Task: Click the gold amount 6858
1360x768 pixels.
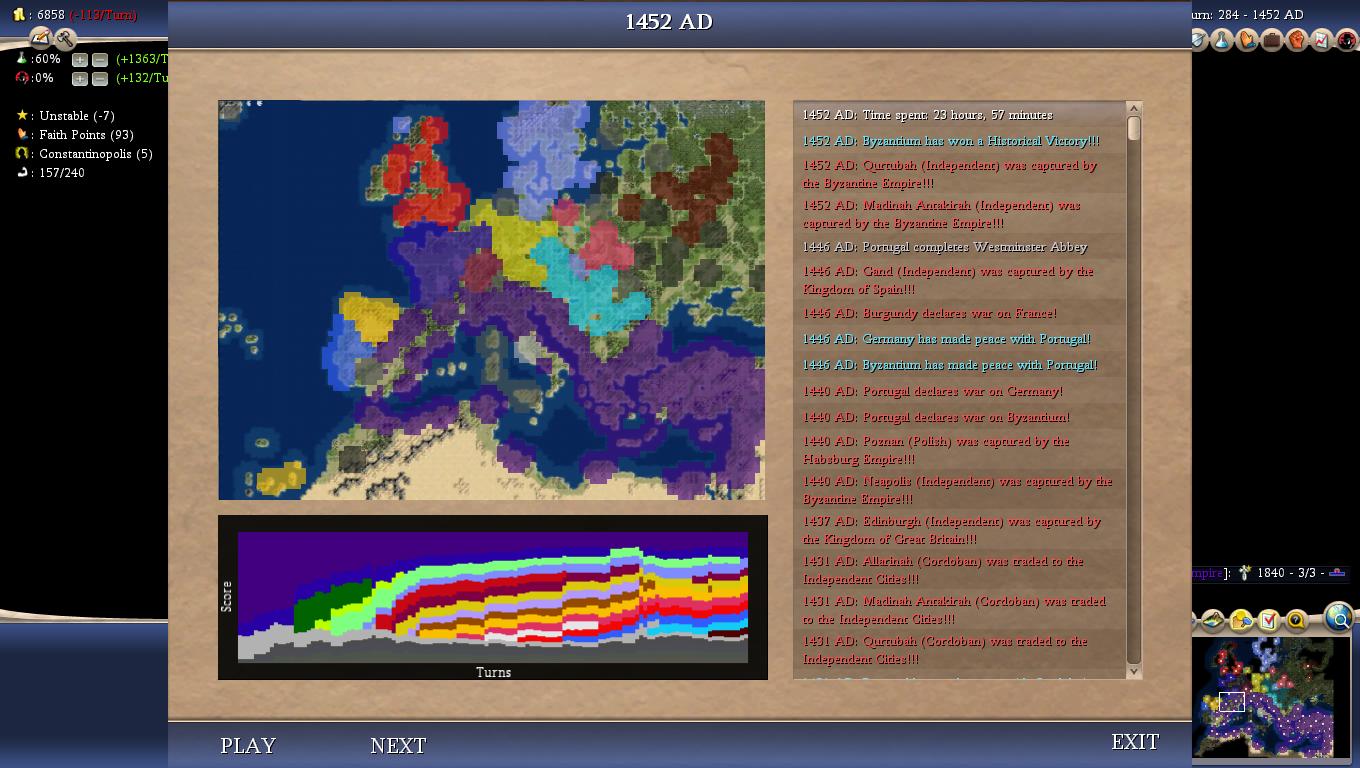Action: 51,15
